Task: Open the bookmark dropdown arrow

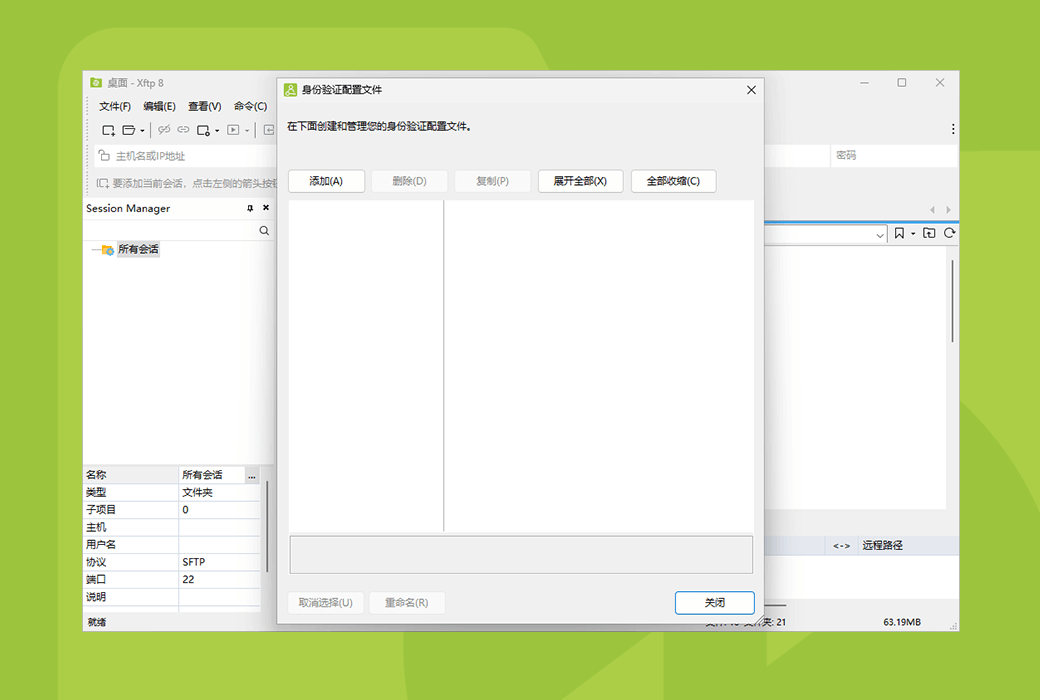Action: (913, 234)
